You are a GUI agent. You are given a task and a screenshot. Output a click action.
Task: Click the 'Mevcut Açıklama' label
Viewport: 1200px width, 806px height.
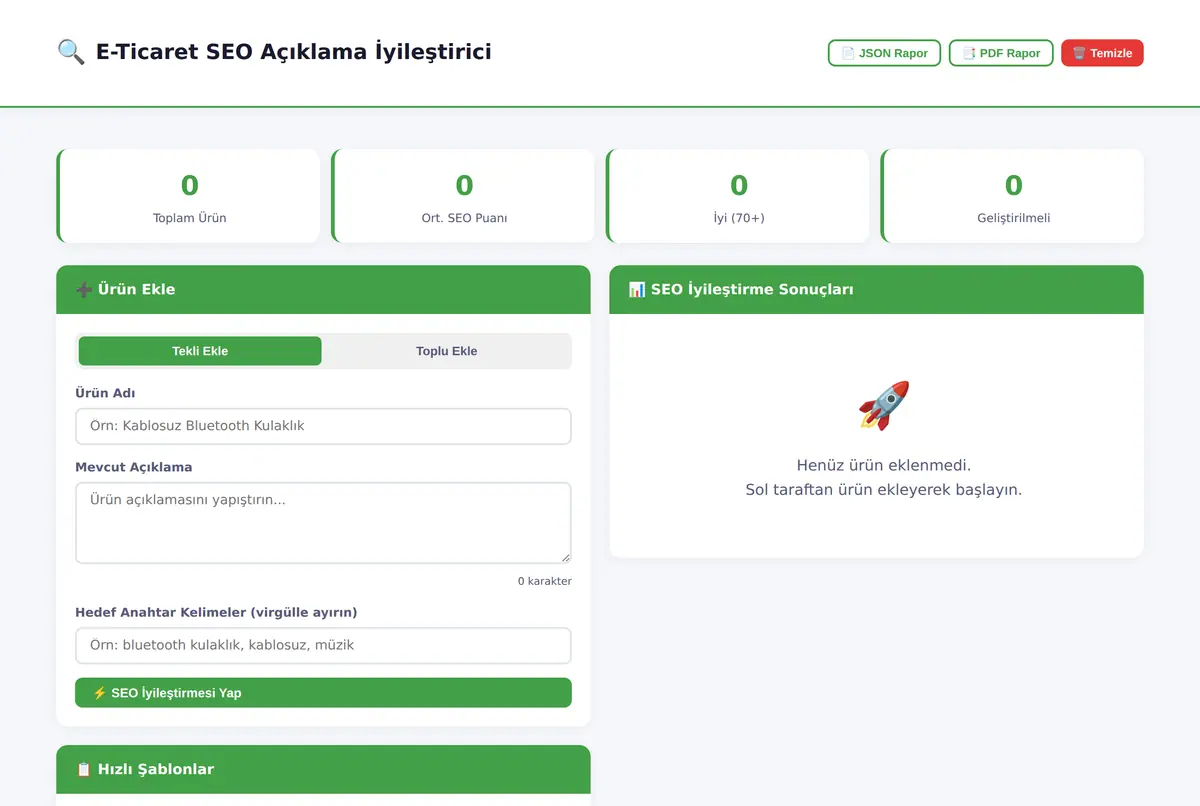click(134, 467)
